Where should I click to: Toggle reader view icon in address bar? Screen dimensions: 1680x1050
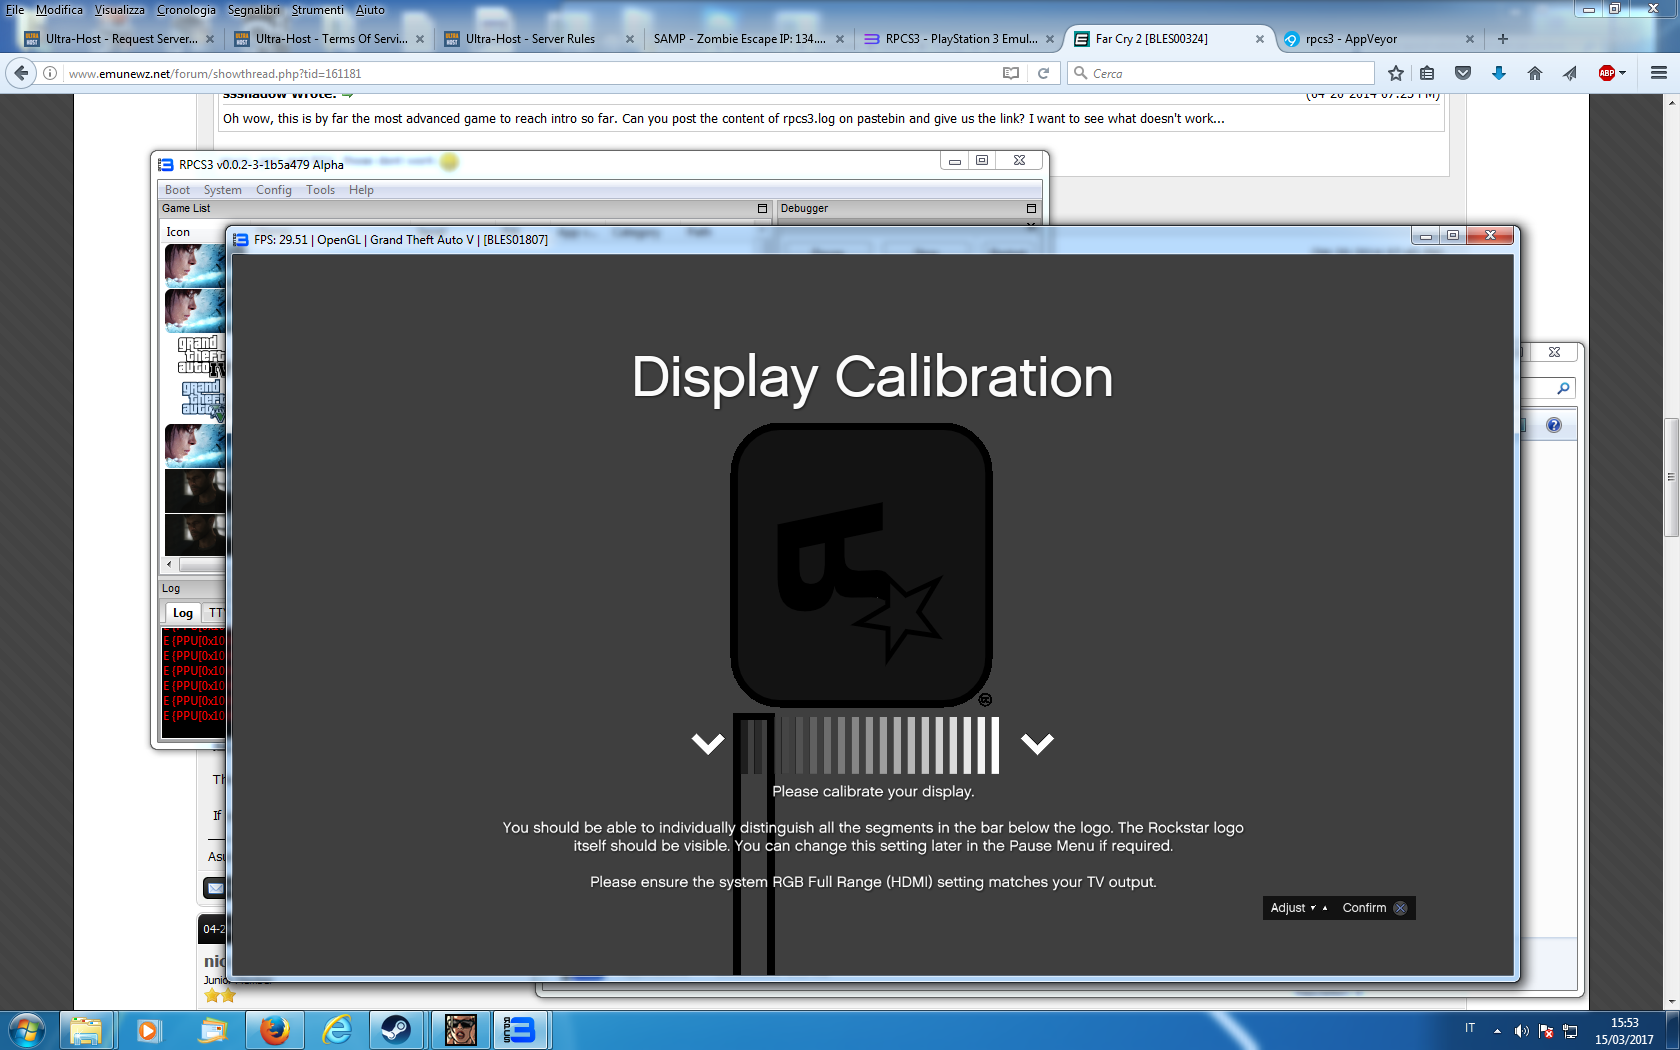click(x=1011, y=73)
